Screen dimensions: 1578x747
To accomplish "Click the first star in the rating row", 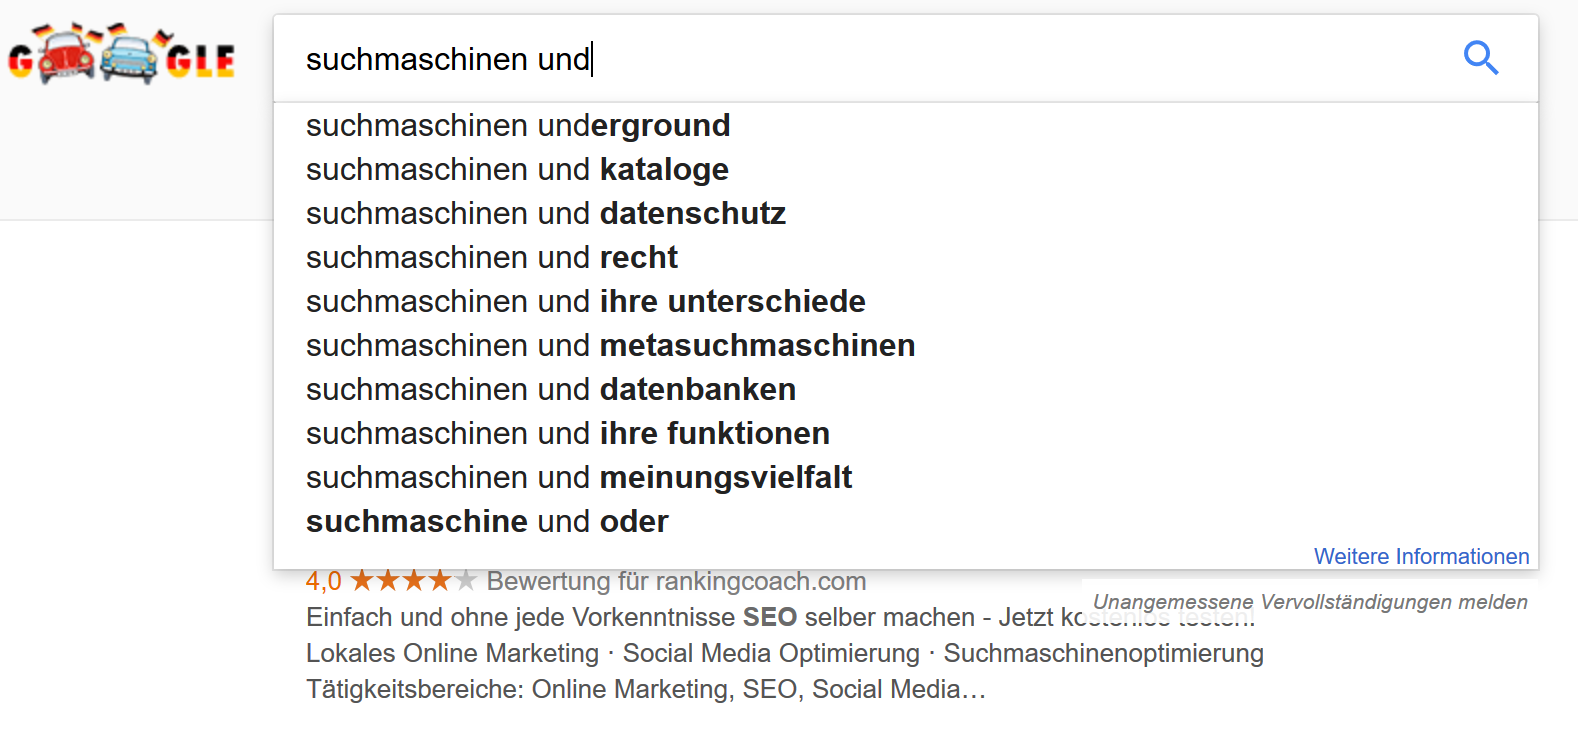I will click(364, 579).
